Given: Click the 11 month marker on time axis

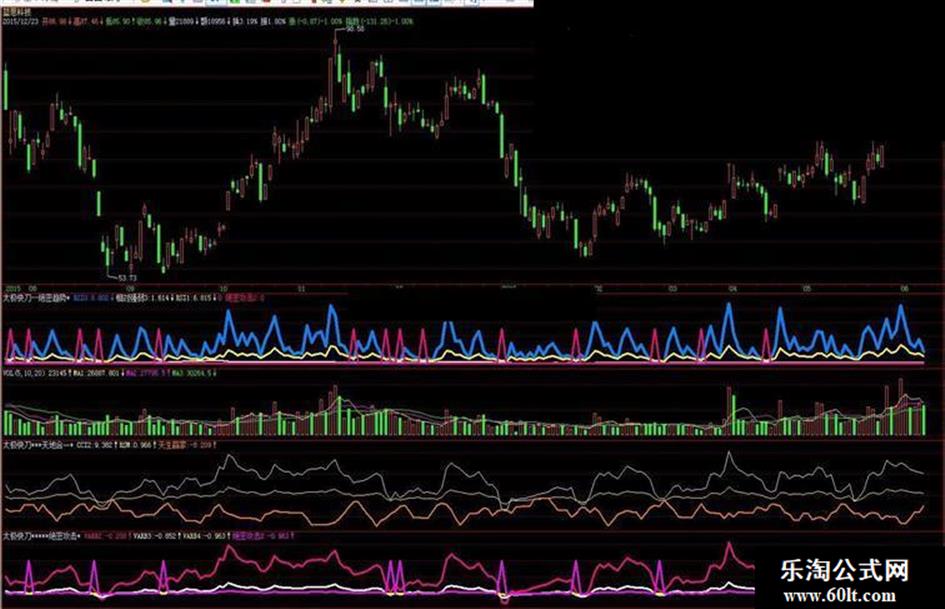Looking at the screenshot, I should pos(302,289).
